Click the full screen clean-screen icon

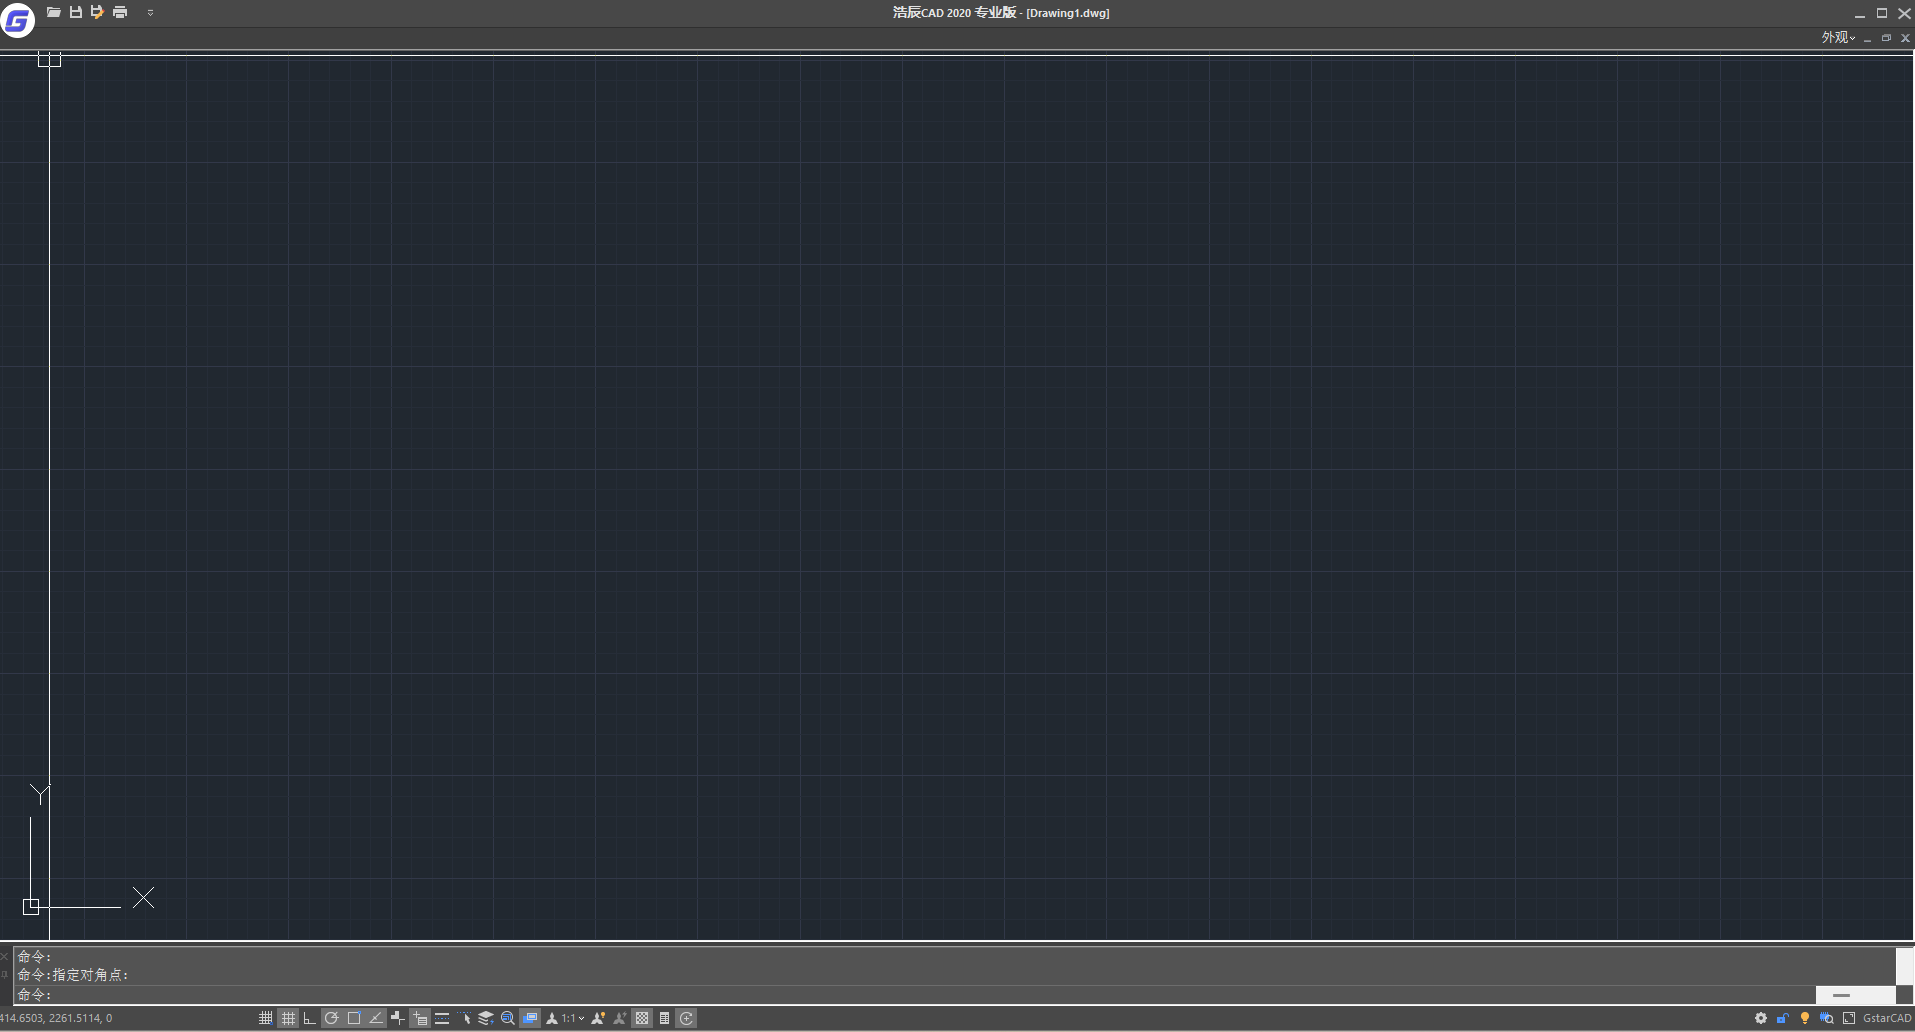tap(1849, 1018)
